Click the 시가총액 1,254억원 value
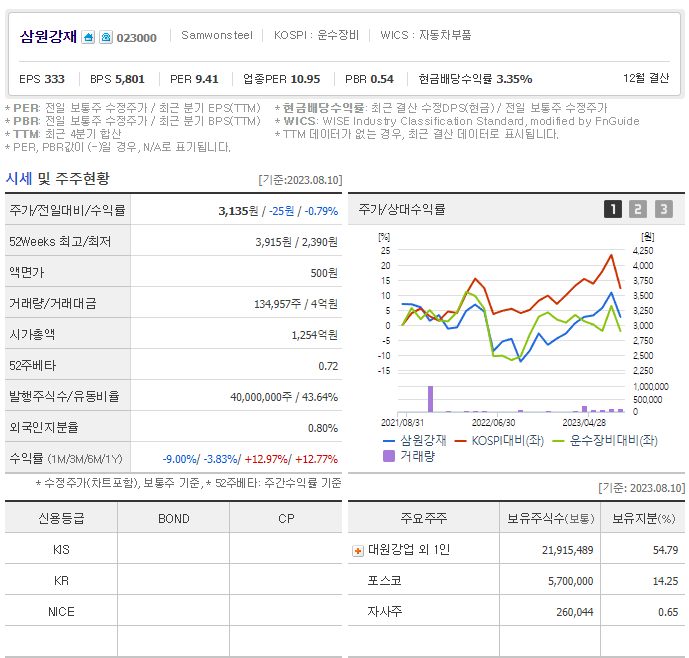Image resolution: width=689 pixels, height=658 pixels. [314, 335]
